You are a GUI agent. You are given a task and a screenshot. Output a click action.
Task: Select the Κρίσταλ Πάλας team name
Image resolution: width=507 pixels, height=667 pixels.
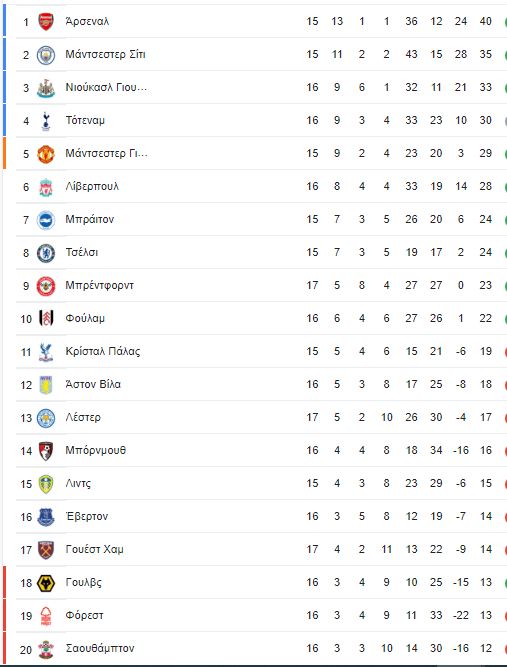point(103,351)
